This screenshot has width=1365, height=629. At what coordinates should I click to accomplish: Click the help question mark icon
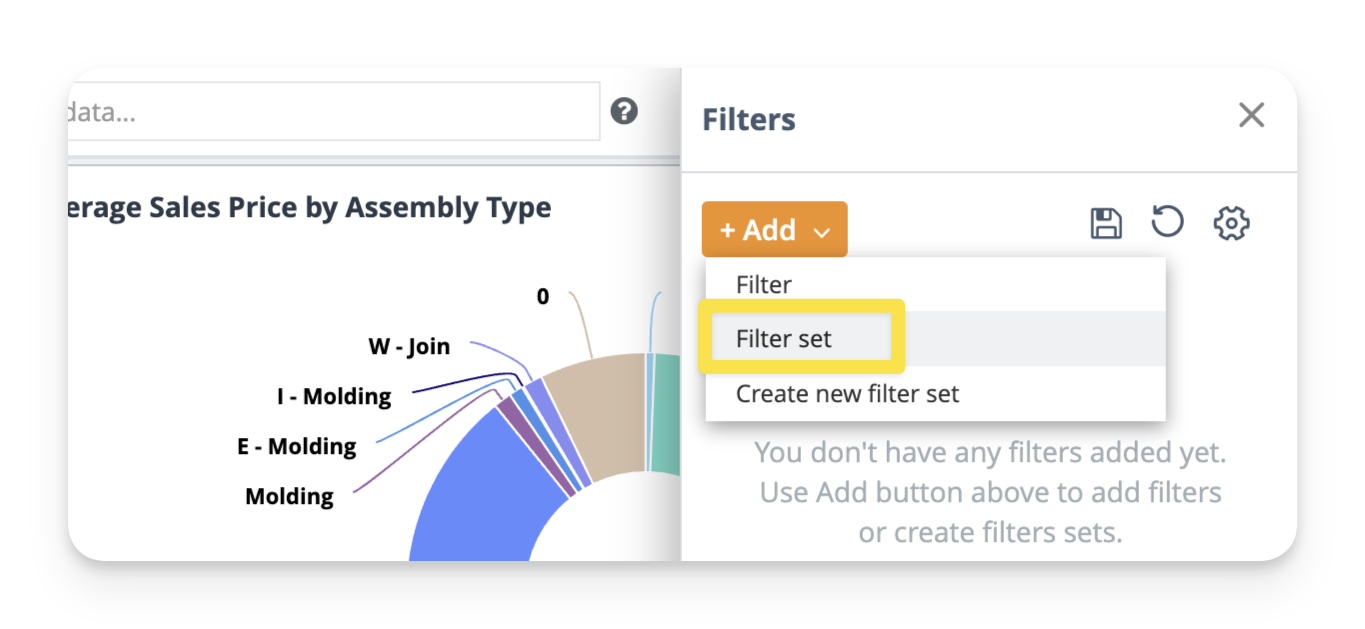click(624, 111)
